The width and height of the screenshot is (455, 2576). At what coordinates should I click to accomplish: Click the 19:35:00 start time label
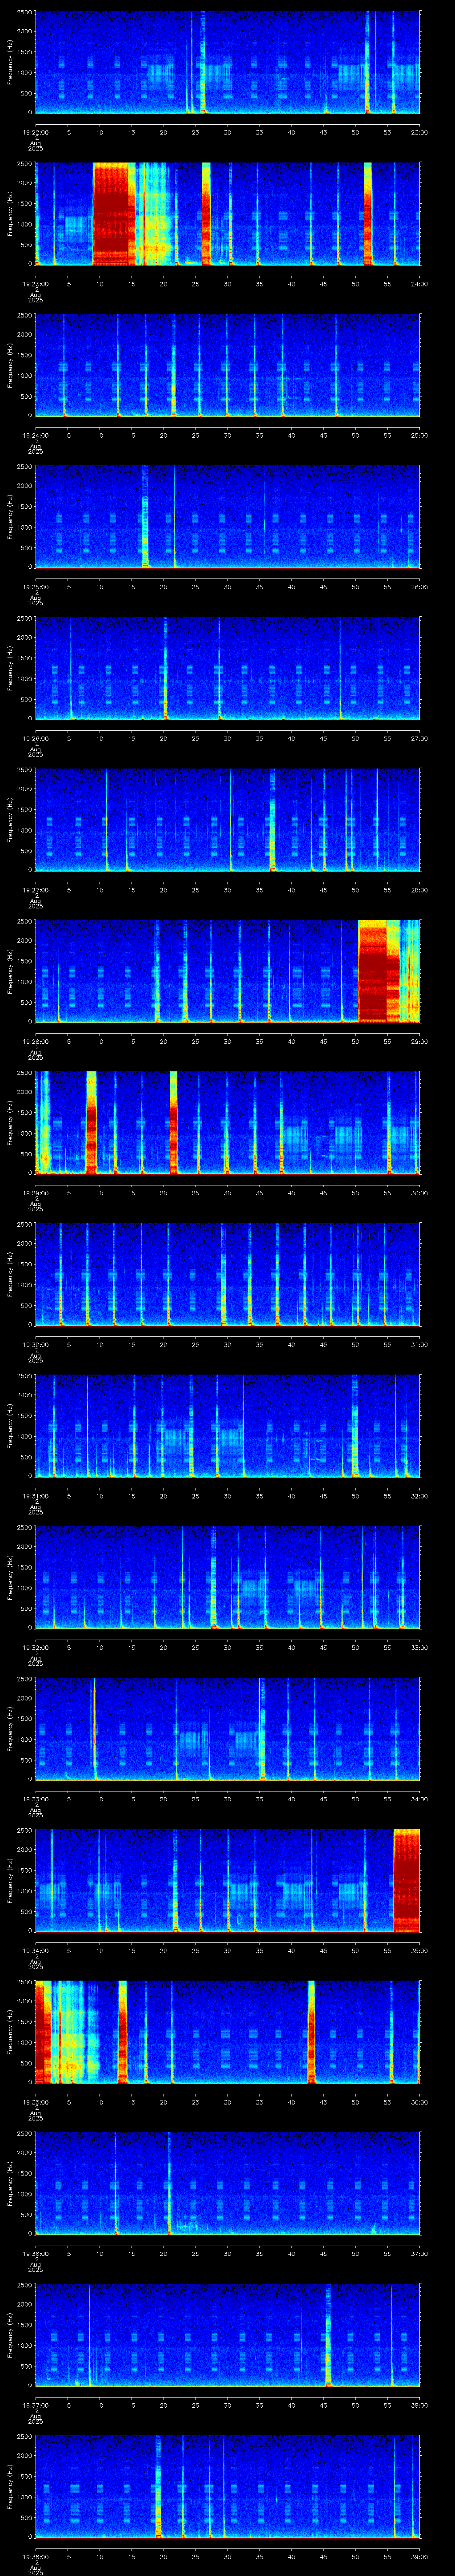tap(35, 2102)
